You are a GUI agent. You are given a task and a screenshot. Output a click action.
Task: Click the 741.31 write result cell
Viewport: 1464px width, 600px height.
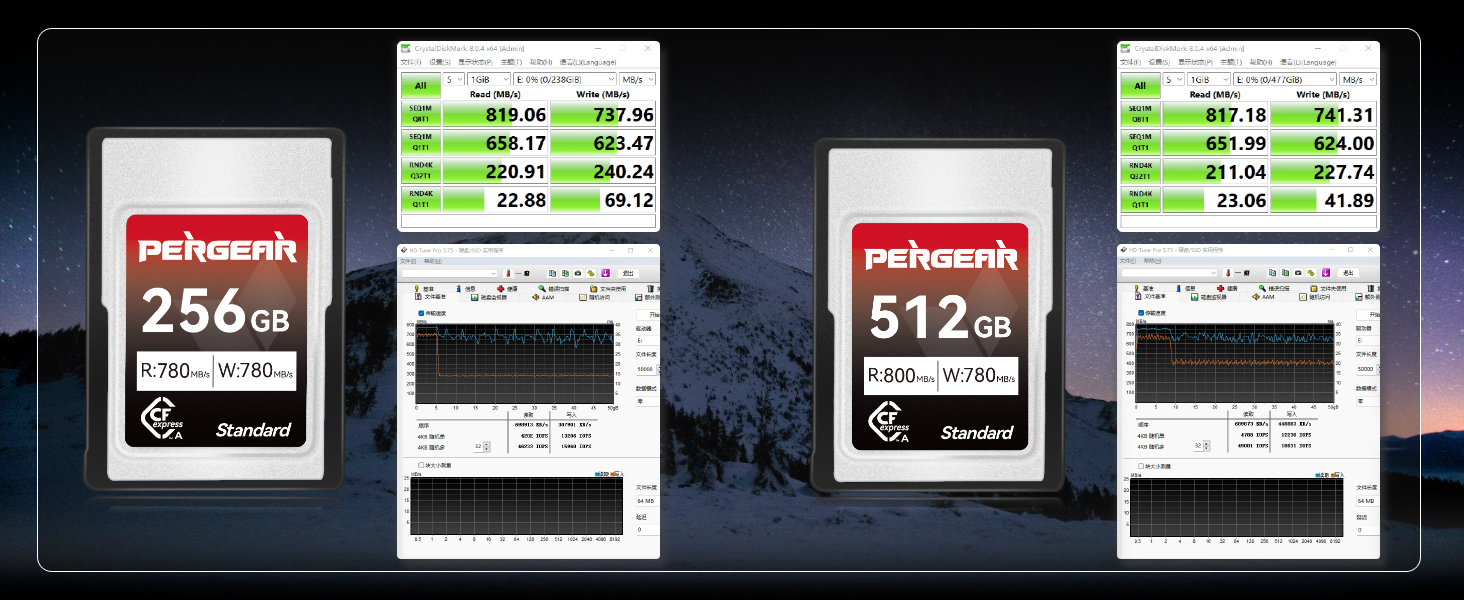click(x=1323, y=114)
